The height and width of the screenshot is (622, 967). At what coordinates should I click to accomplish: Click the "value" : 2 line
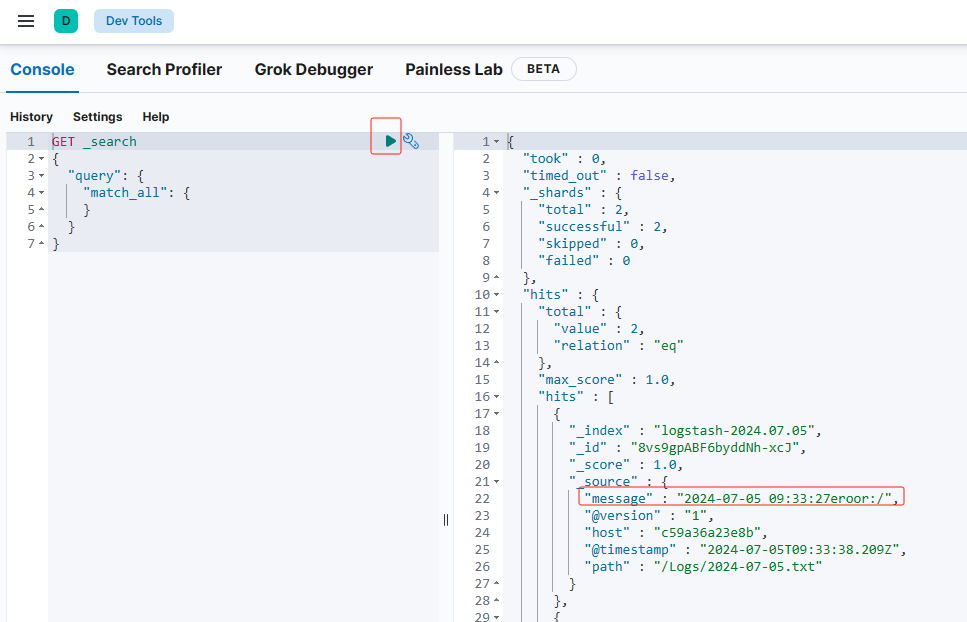click(599, 329)
